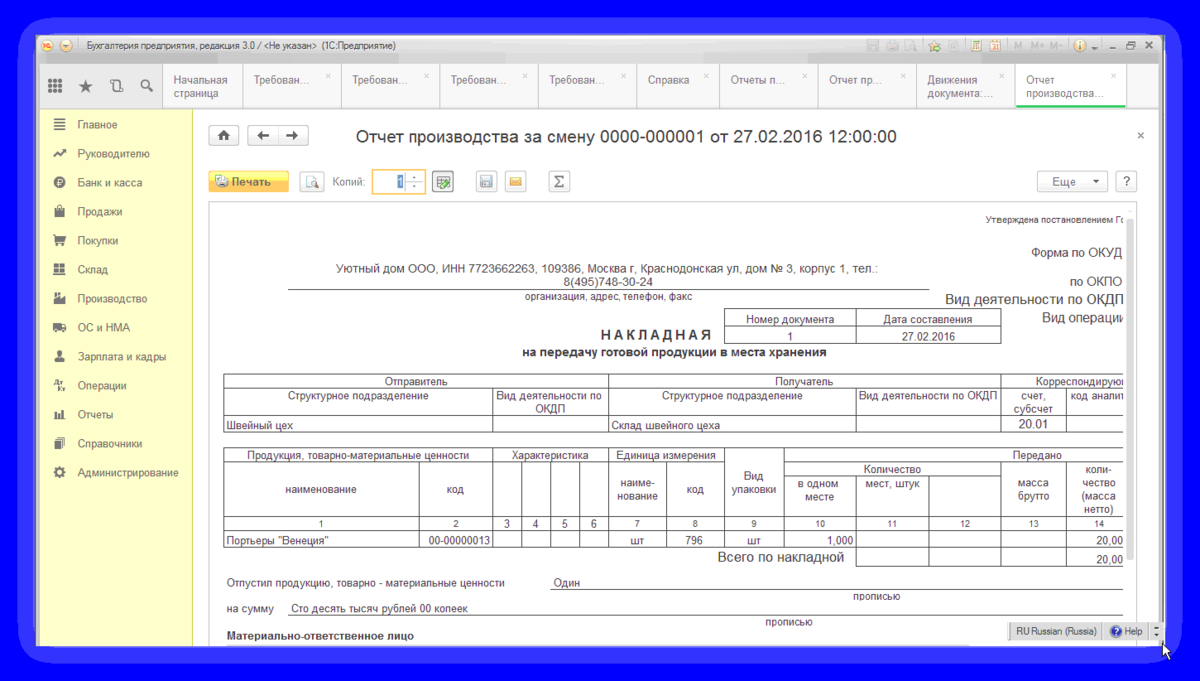Open the Производство section
Screen dimensions: 1200x681
[x=112, y=299]
